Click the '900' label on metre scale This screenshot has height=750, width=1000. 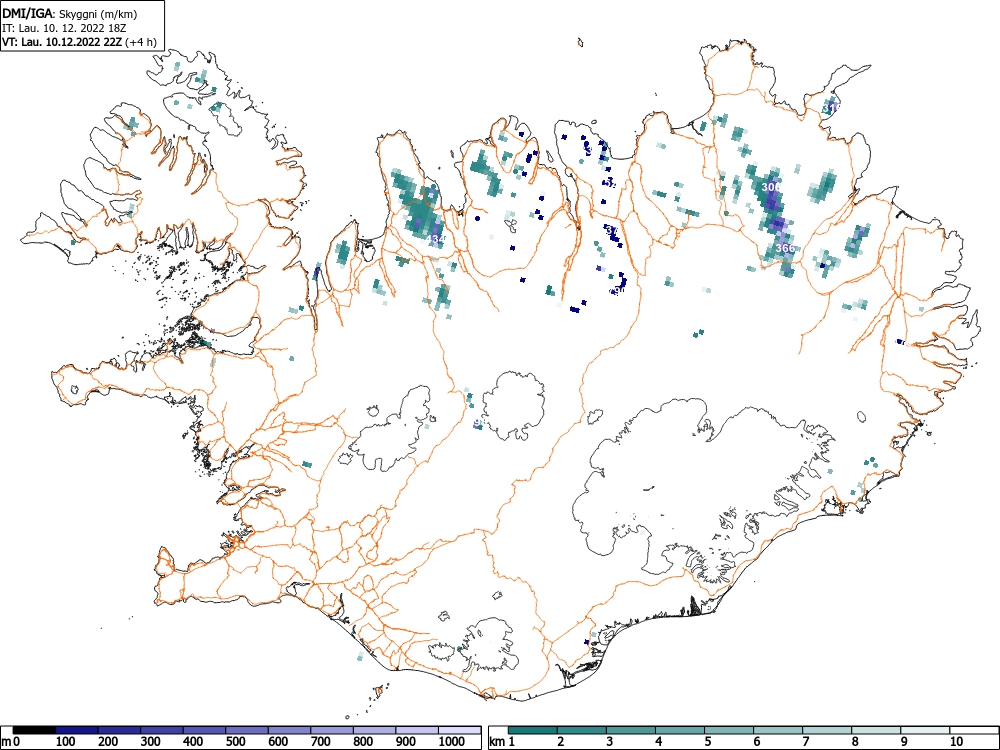406,742
